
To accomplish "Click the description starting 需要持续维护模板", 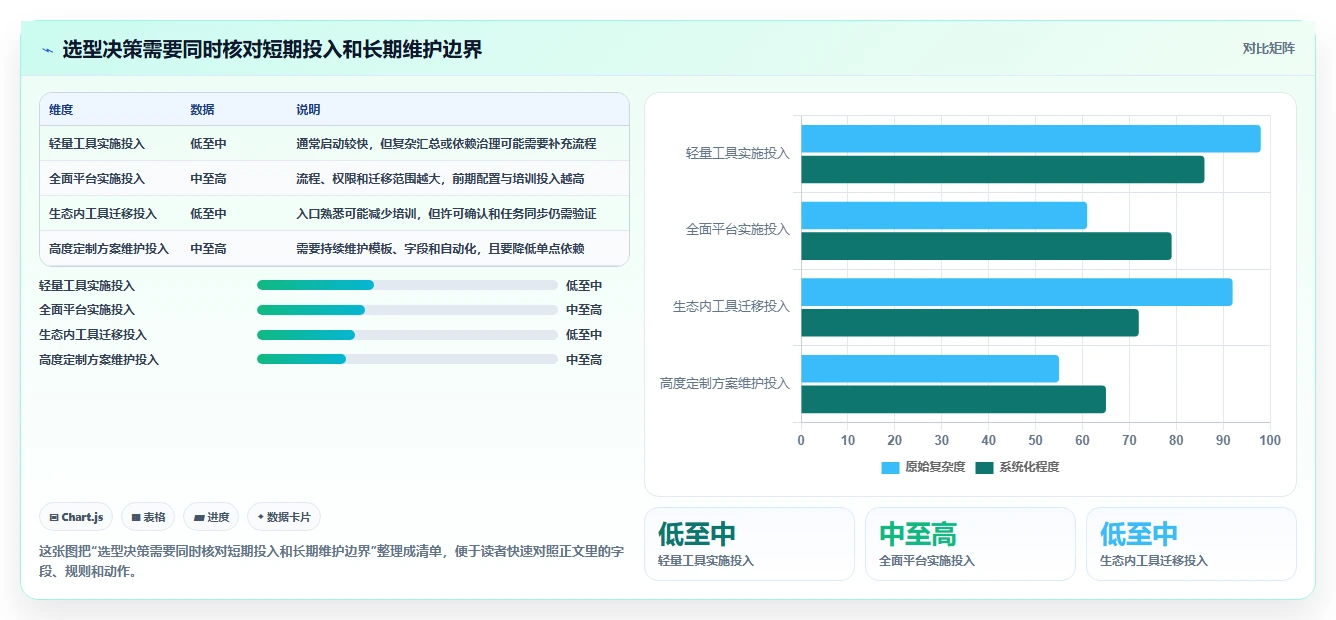I will (x=440, y=249).
